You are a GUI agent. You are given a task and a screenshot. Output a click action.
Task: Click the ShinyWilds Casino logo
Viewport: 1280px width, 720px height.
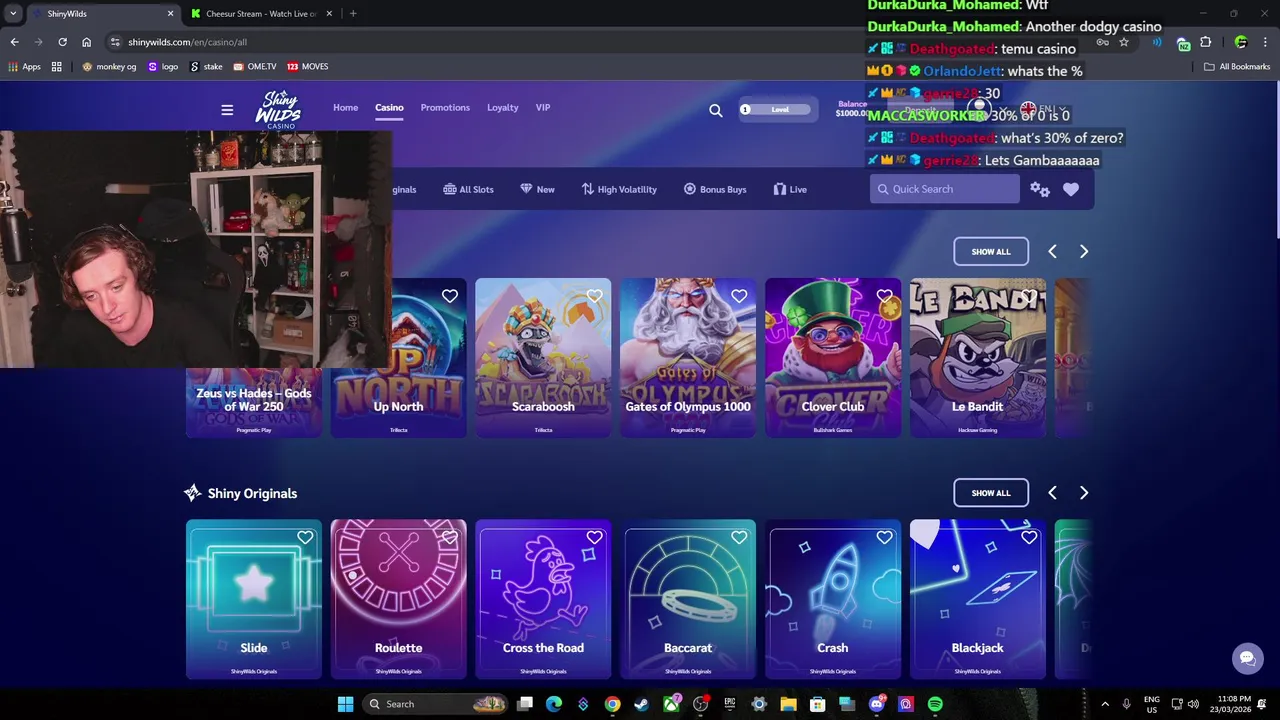pos(277,109)
